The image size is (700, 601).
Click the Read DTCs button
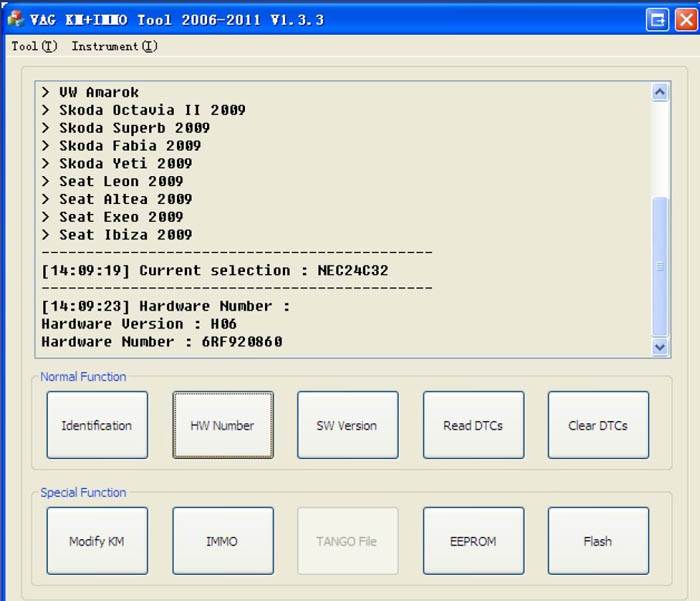pos(474,425)
